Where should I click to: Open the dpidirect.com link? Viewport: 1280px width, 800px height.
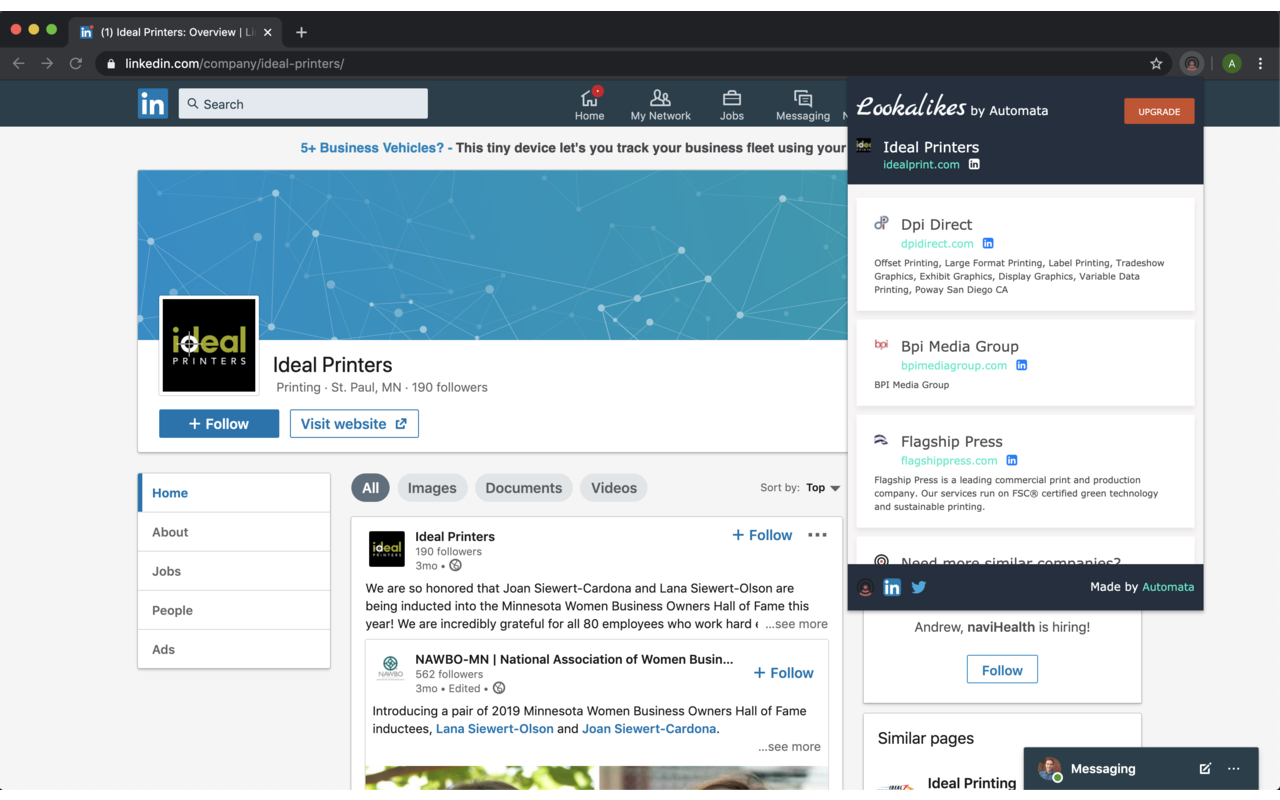937,243
